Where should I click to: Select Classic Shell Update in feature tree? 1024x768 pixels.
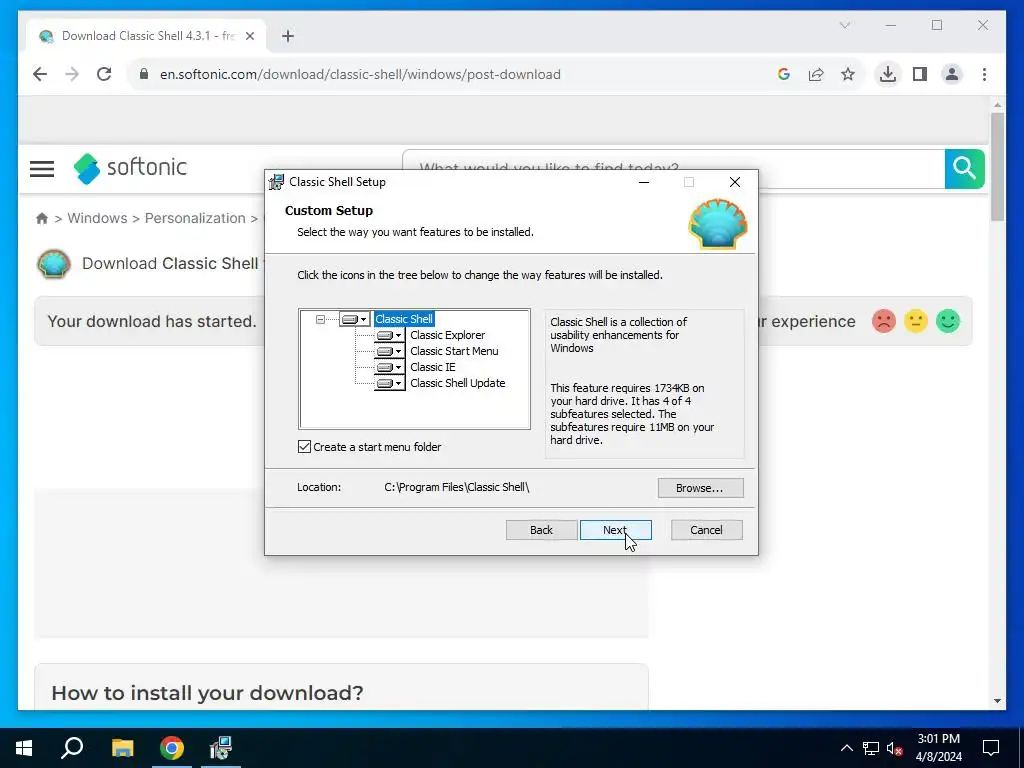(457, 383)
